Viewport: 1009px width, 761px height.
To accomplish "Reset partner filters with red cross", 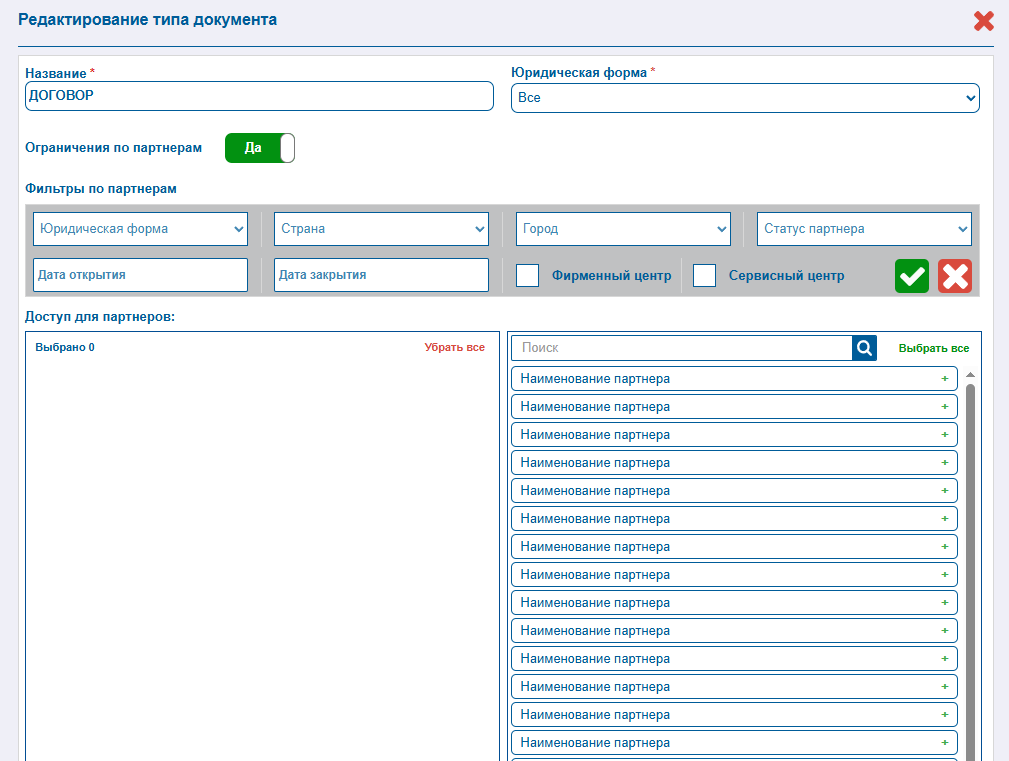I will coord(955,276).
